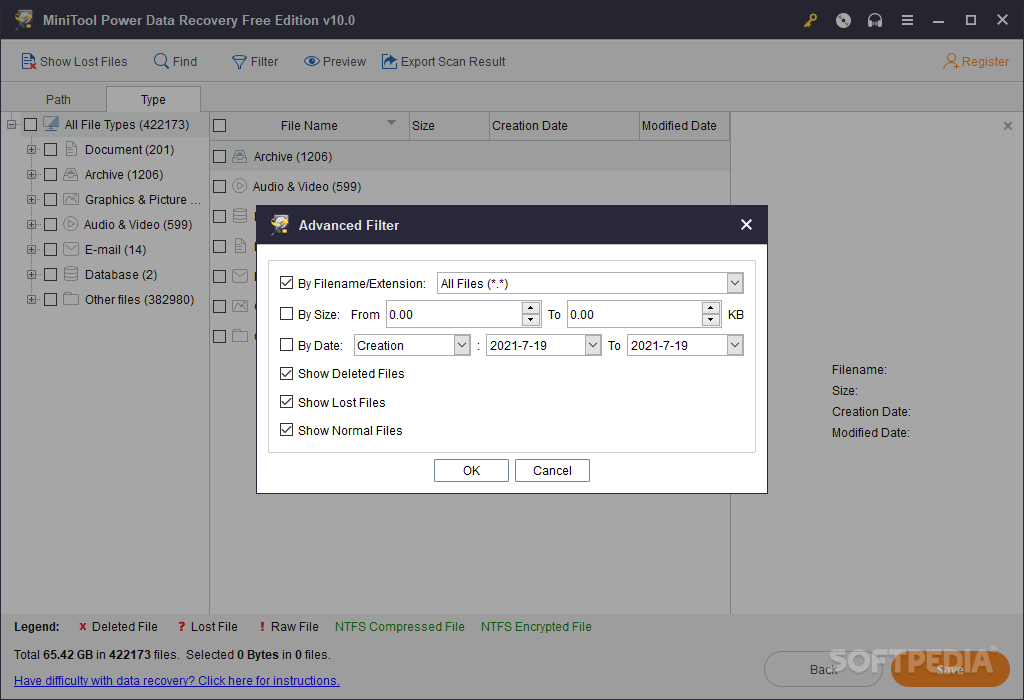The image size is (1024, 700).
Task: Click the Register user icon
Action: (x=950, y=61)
